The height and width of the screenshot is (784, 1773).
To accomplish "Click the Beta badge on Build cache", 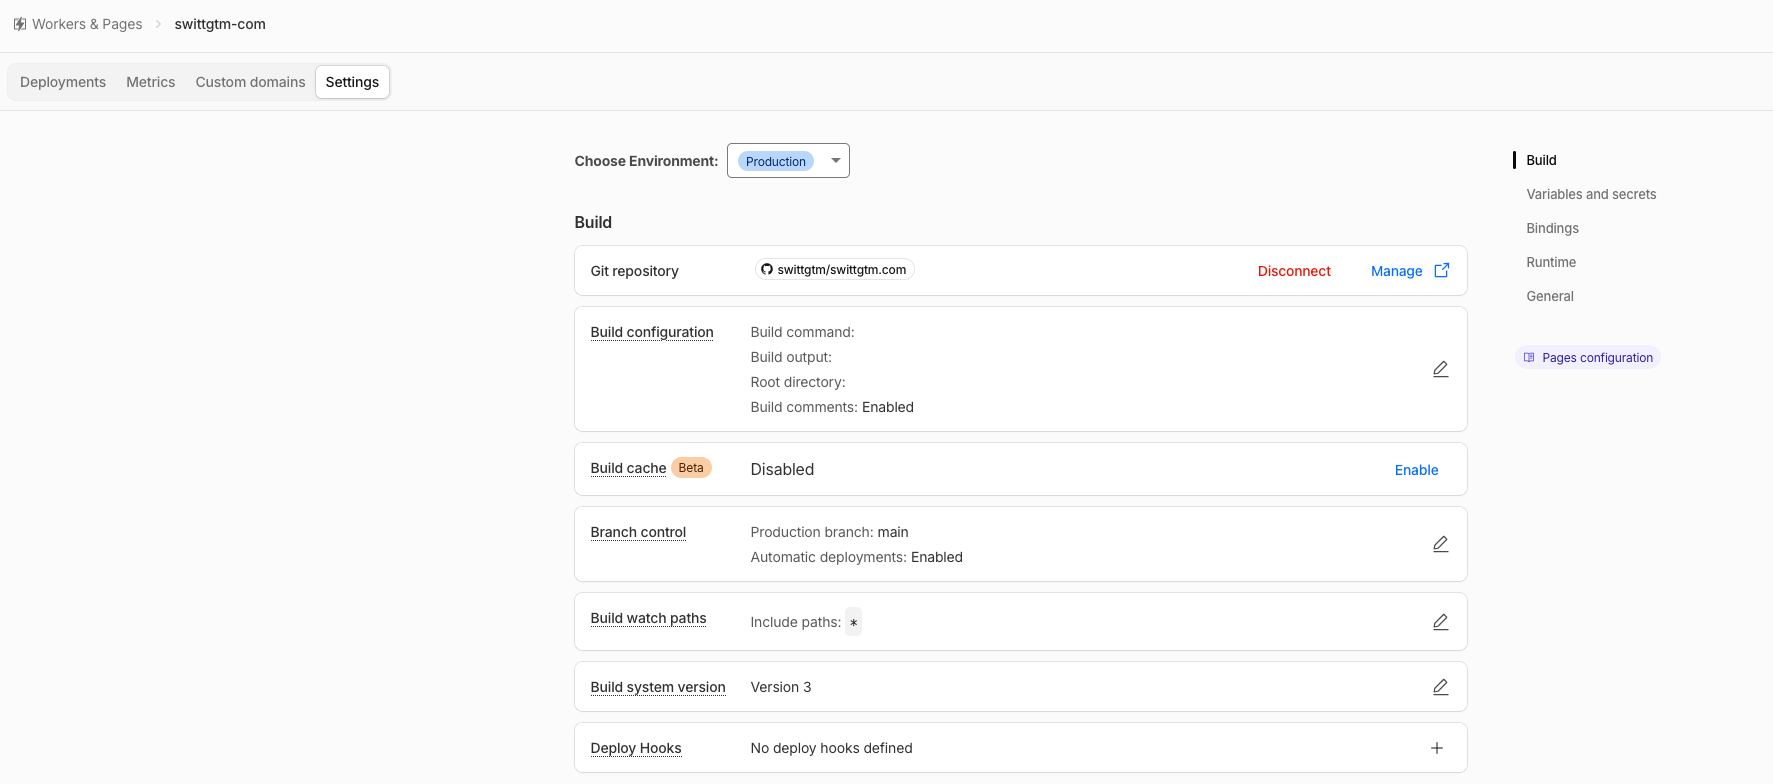I will [691, 467].
